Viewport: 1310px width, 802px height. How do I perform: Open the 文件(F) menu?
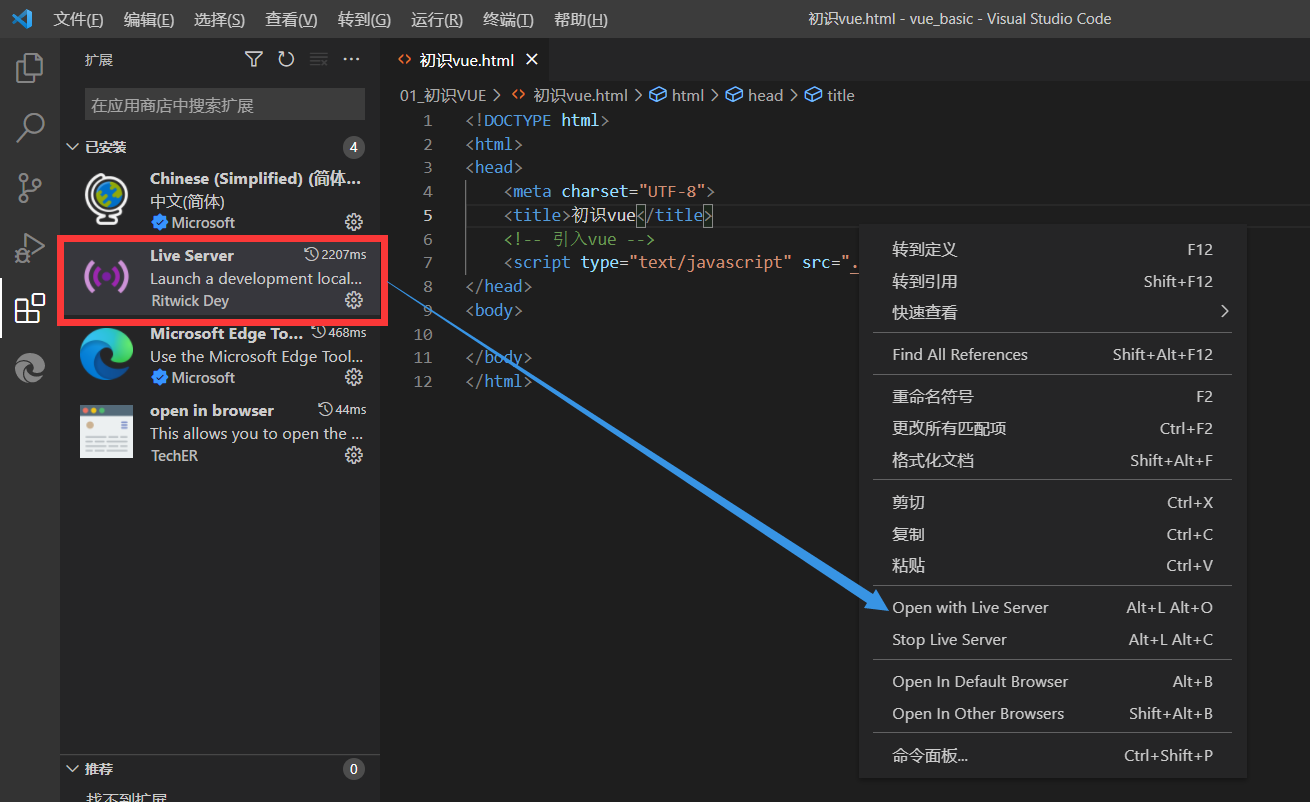coord(78,19)
